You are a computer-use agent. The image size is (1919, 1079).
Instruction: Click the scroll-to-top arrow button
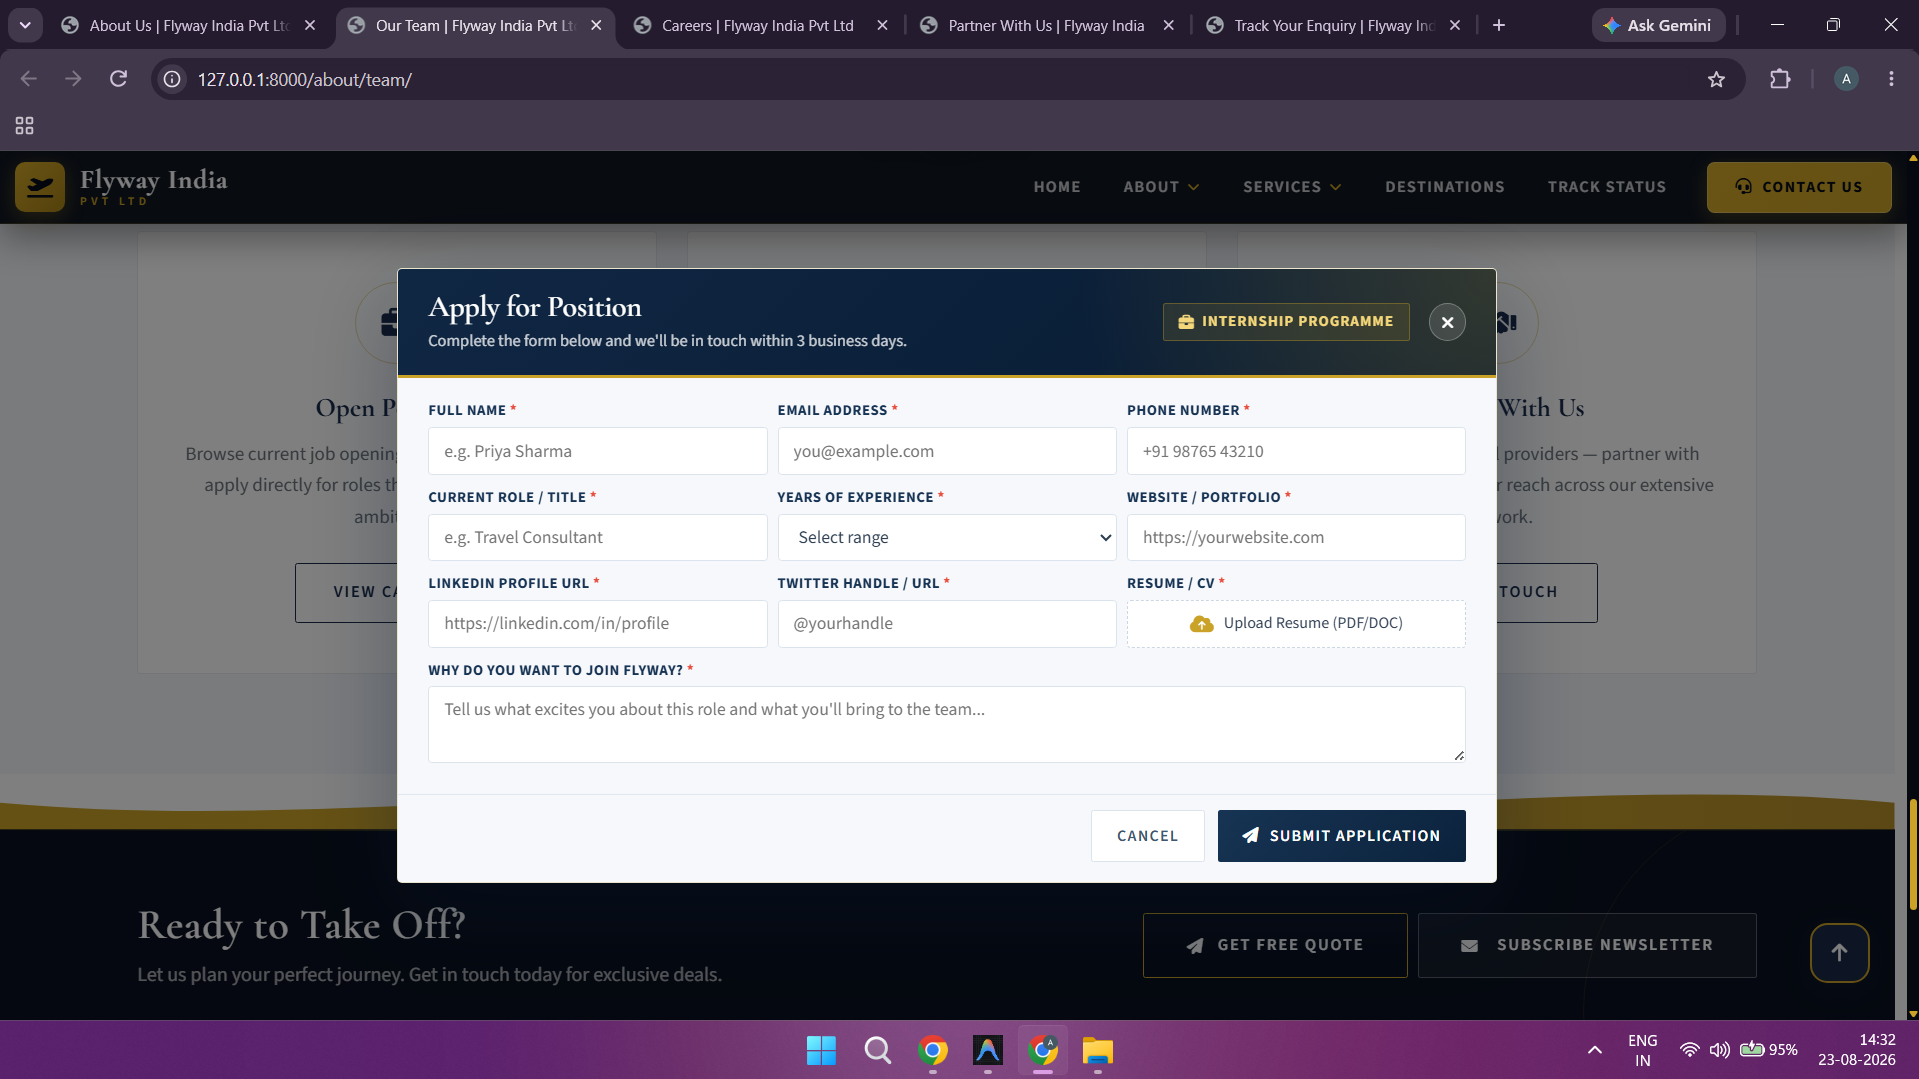[1838, 952]
